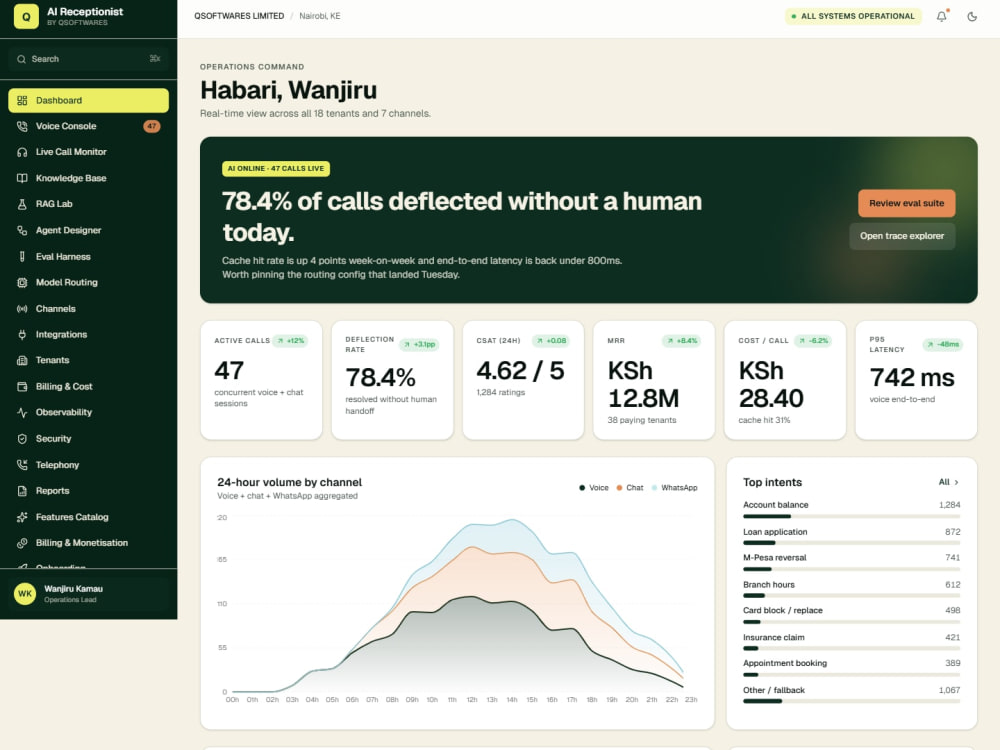
Task: Open Features Catalog section
Action: click(x=89, y=517)
